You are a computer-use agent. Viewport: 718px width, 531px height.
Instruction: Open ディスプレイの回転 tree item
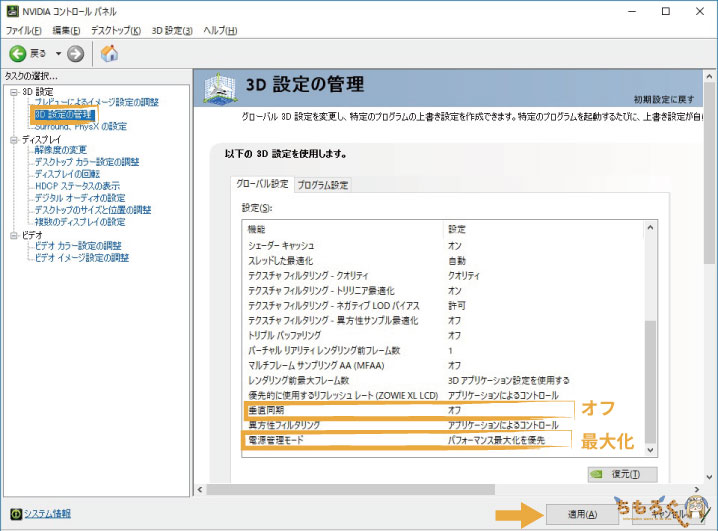tap(67, 174)
